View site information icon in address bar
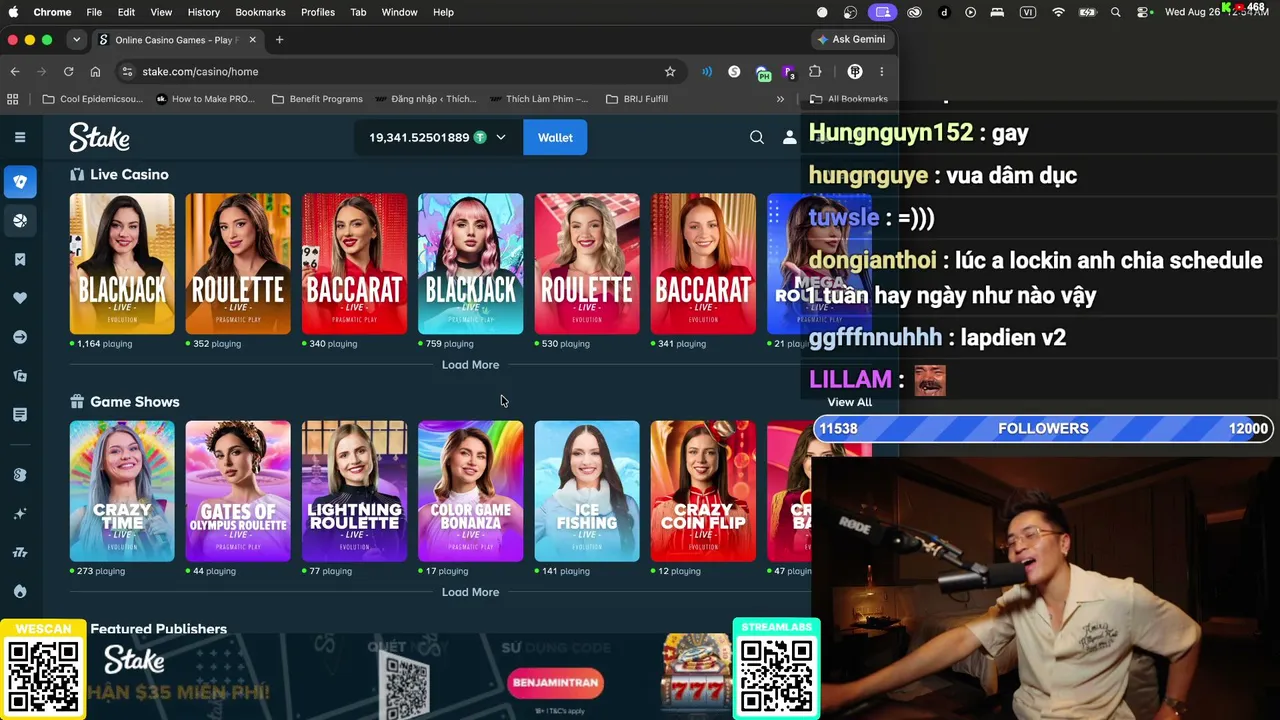 click(x=126, y=72)
